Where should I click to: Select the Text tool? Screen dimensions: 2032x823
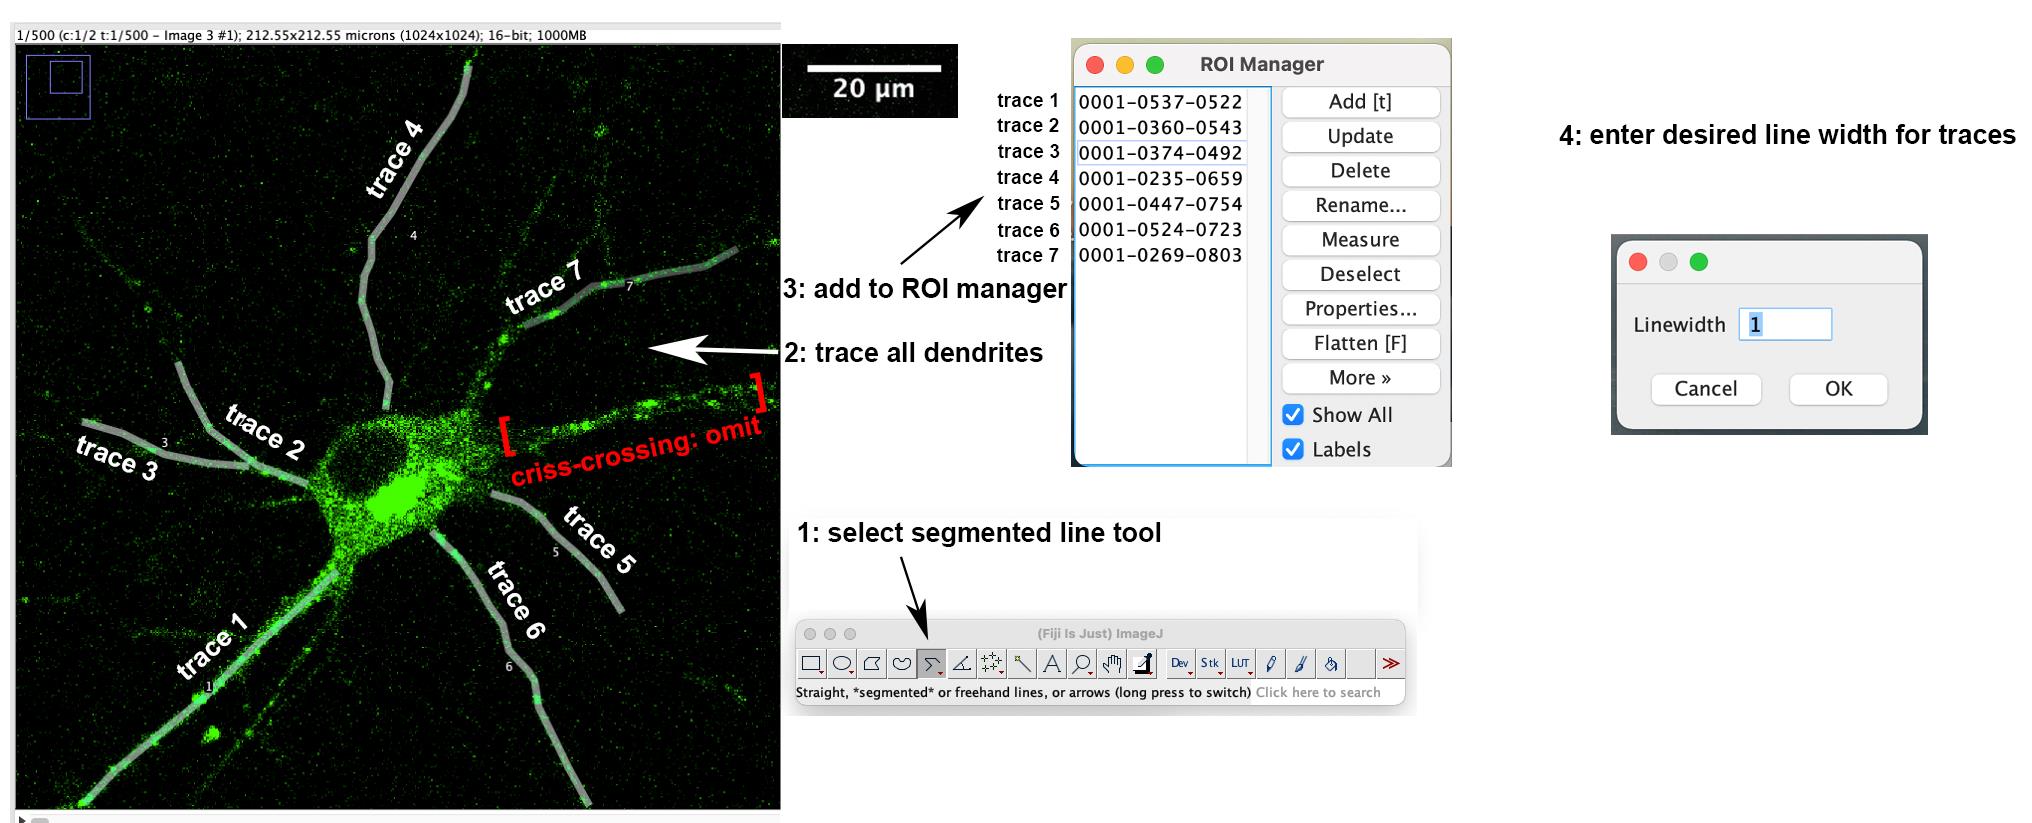1052,663
